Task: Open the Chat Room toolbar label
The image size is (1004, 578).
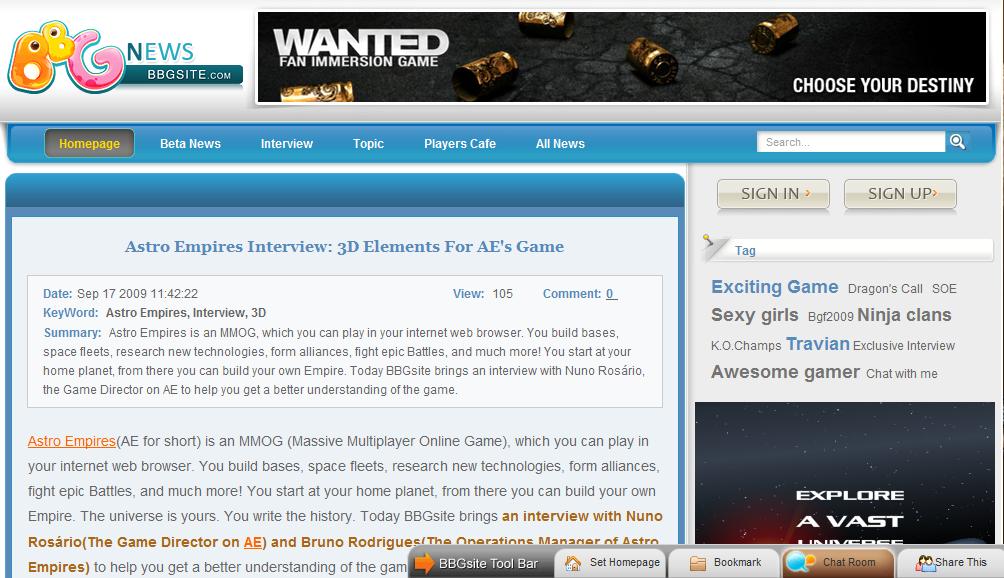Action: click(849, 562)
